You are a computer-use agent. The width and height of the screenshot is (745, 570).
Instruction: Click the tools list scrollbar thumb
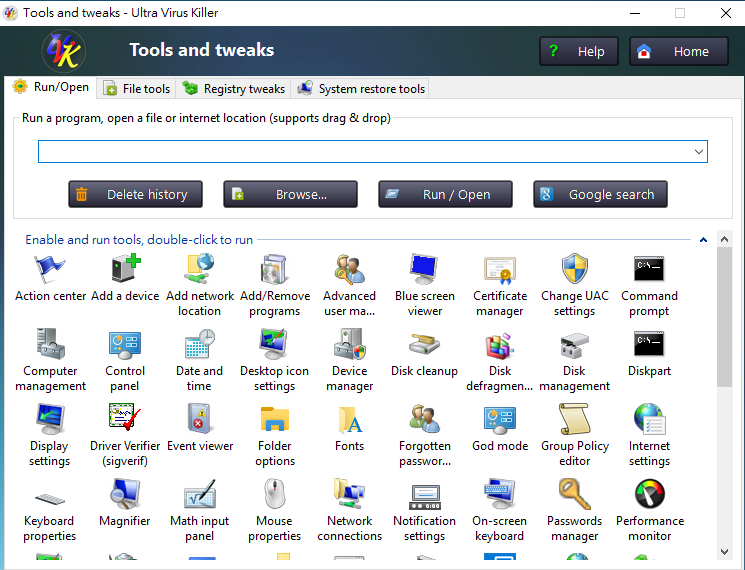click(724, 317)
